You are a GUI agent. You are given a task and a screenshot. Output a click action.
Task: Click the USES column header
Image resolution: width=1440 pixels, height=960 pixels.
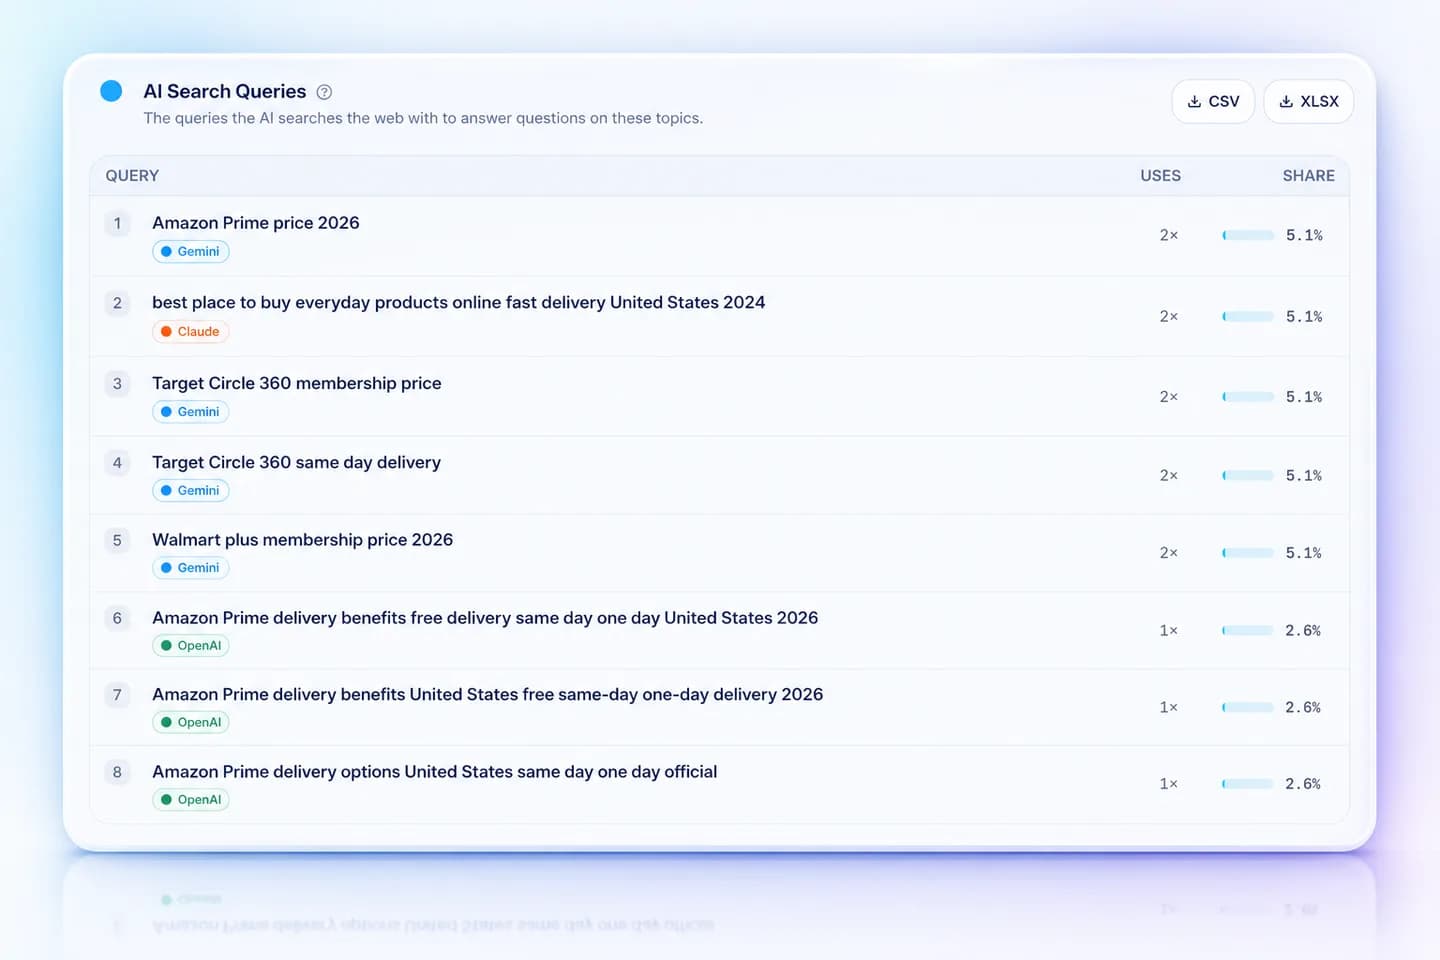(1160, 175)
